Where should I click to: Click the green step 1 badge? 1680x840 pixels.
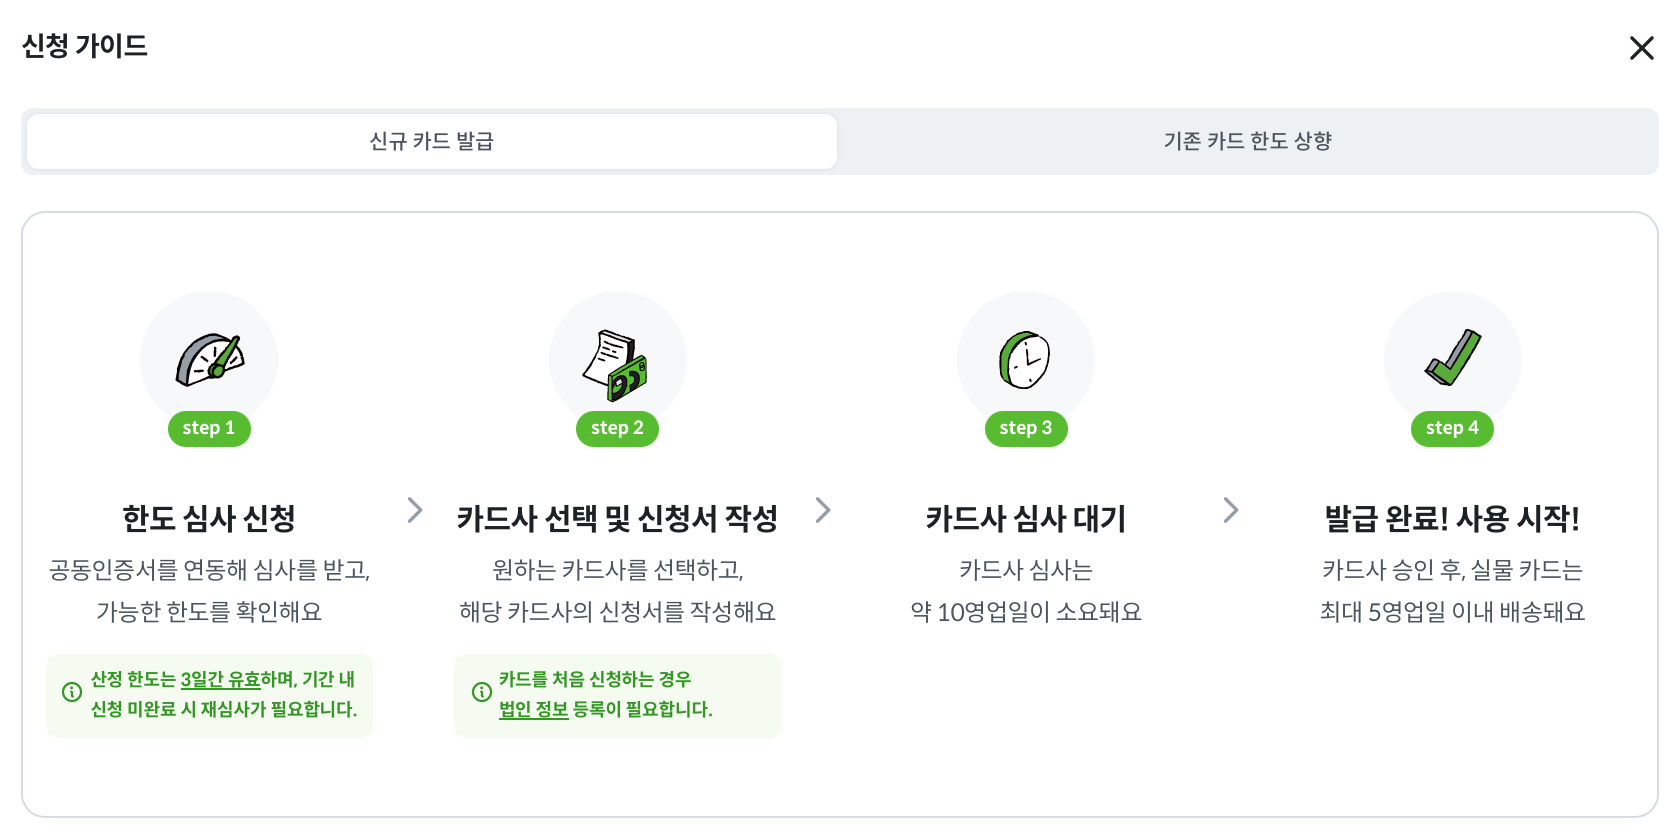pos(209,428)
